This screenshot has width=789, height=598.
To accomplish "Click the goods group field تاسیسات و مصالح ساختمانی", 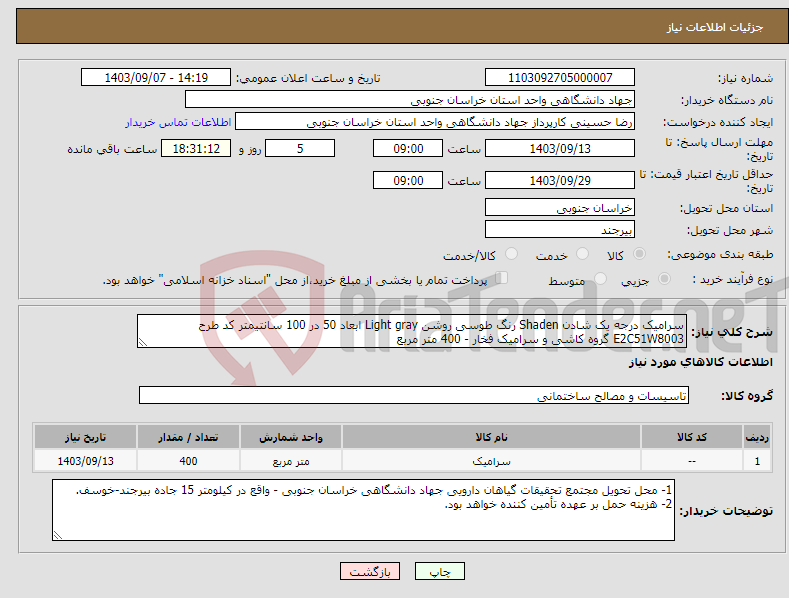I will [414, 395].
